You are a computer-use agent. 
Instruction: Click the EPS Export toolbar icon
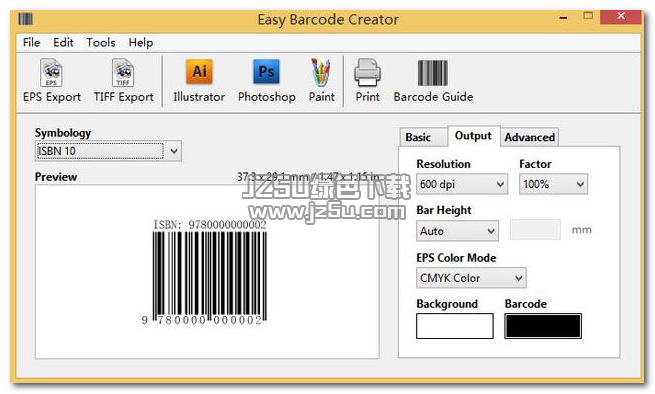(x=52, y=81)
